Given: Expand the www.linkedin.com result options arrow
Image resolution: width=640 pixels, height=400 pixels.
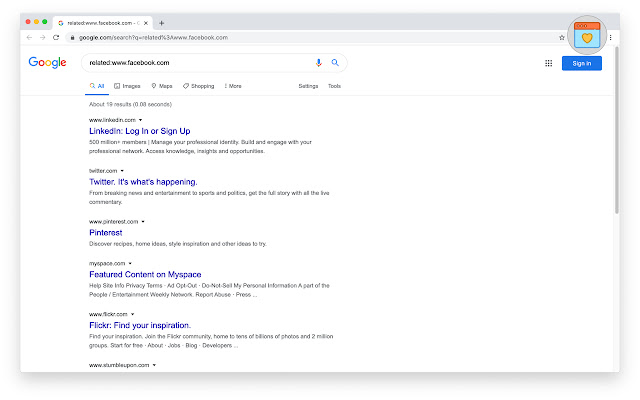Looking at the screenshot, I should 141,120.
